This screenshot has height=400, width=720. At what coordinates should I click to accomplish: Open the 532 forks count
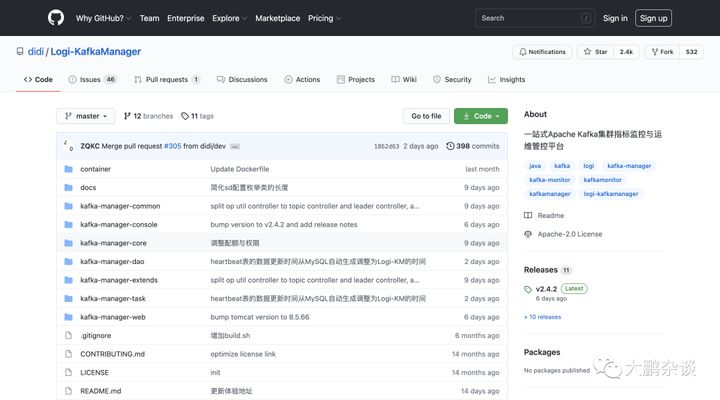[692, 52]
